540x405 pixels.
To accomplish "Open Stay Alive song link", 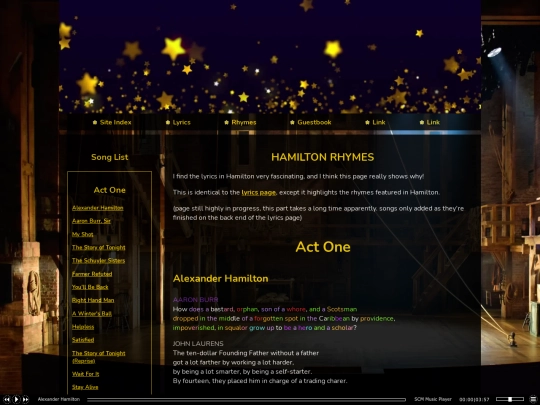I will pyautogui.click(x=85, y=387).
